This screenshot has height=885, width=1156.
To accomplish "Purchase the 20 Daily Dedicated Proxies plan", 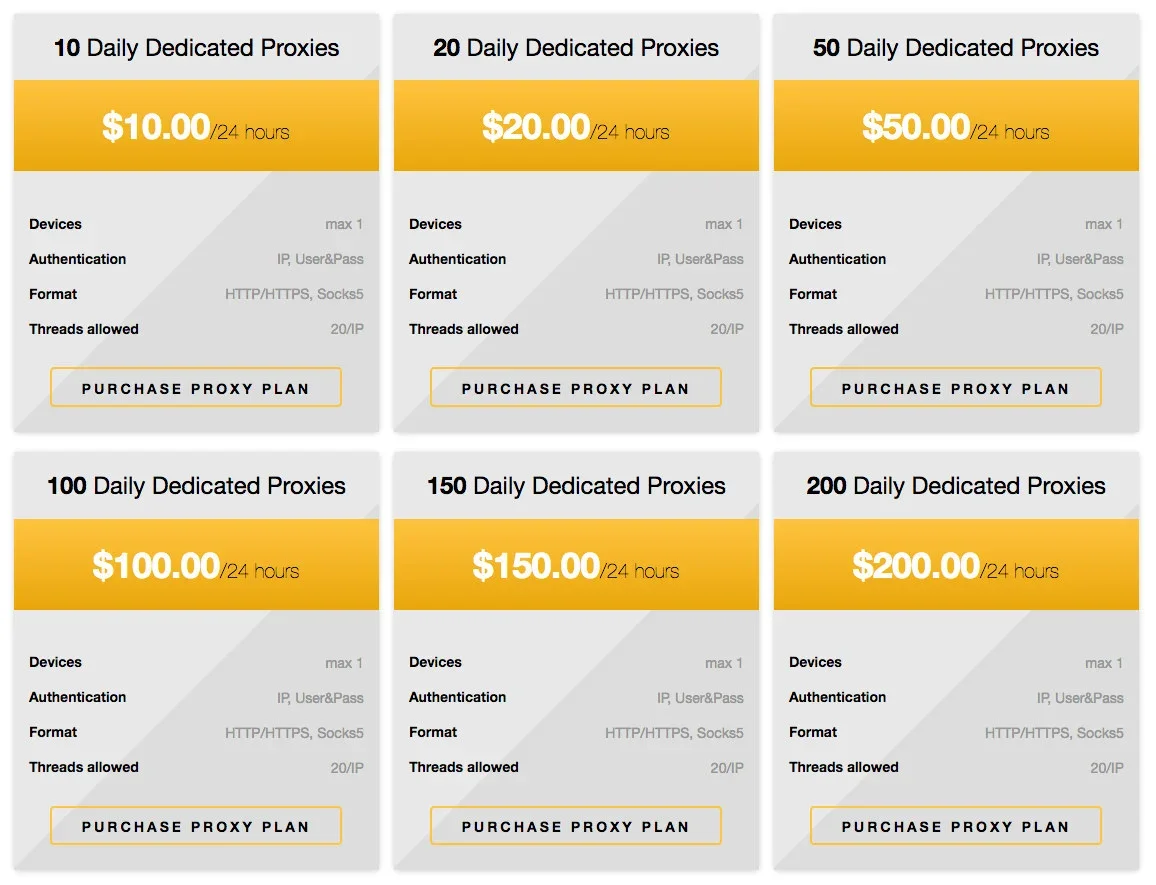I will [576, 388].
